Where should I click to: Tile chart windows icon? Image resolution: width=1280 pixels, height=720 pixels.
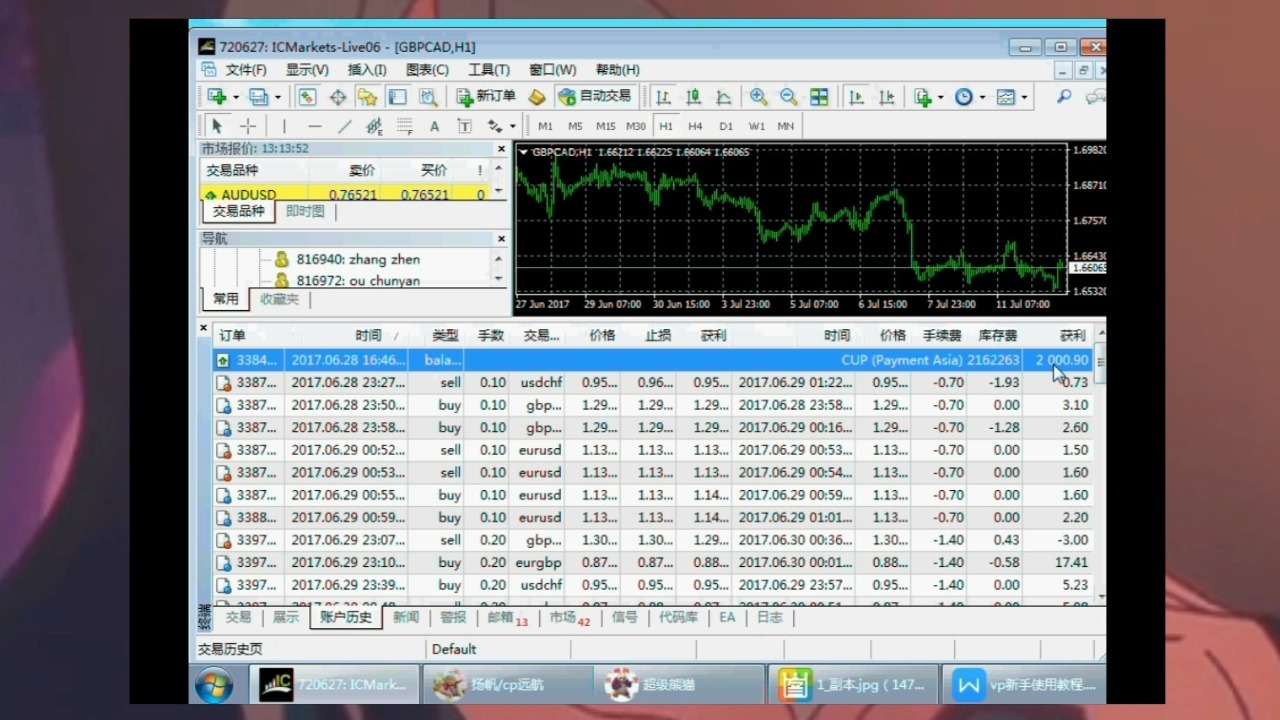click(819, 97)
